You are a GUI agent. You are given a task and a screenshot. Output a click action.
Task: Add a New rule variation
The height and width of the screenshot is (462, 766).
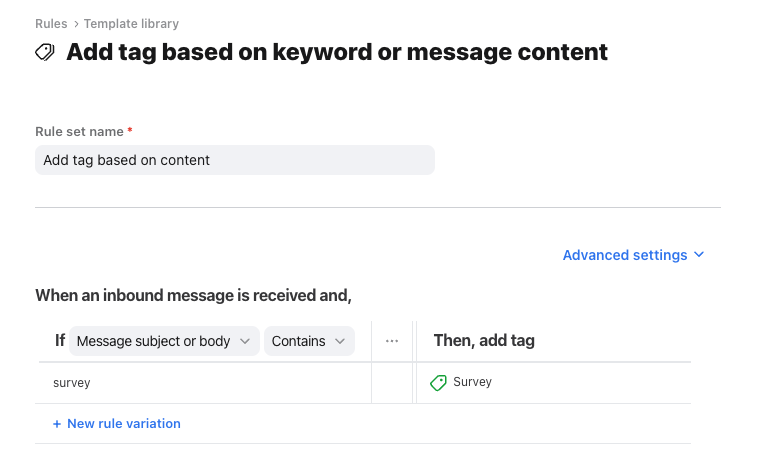pos(123,424)
